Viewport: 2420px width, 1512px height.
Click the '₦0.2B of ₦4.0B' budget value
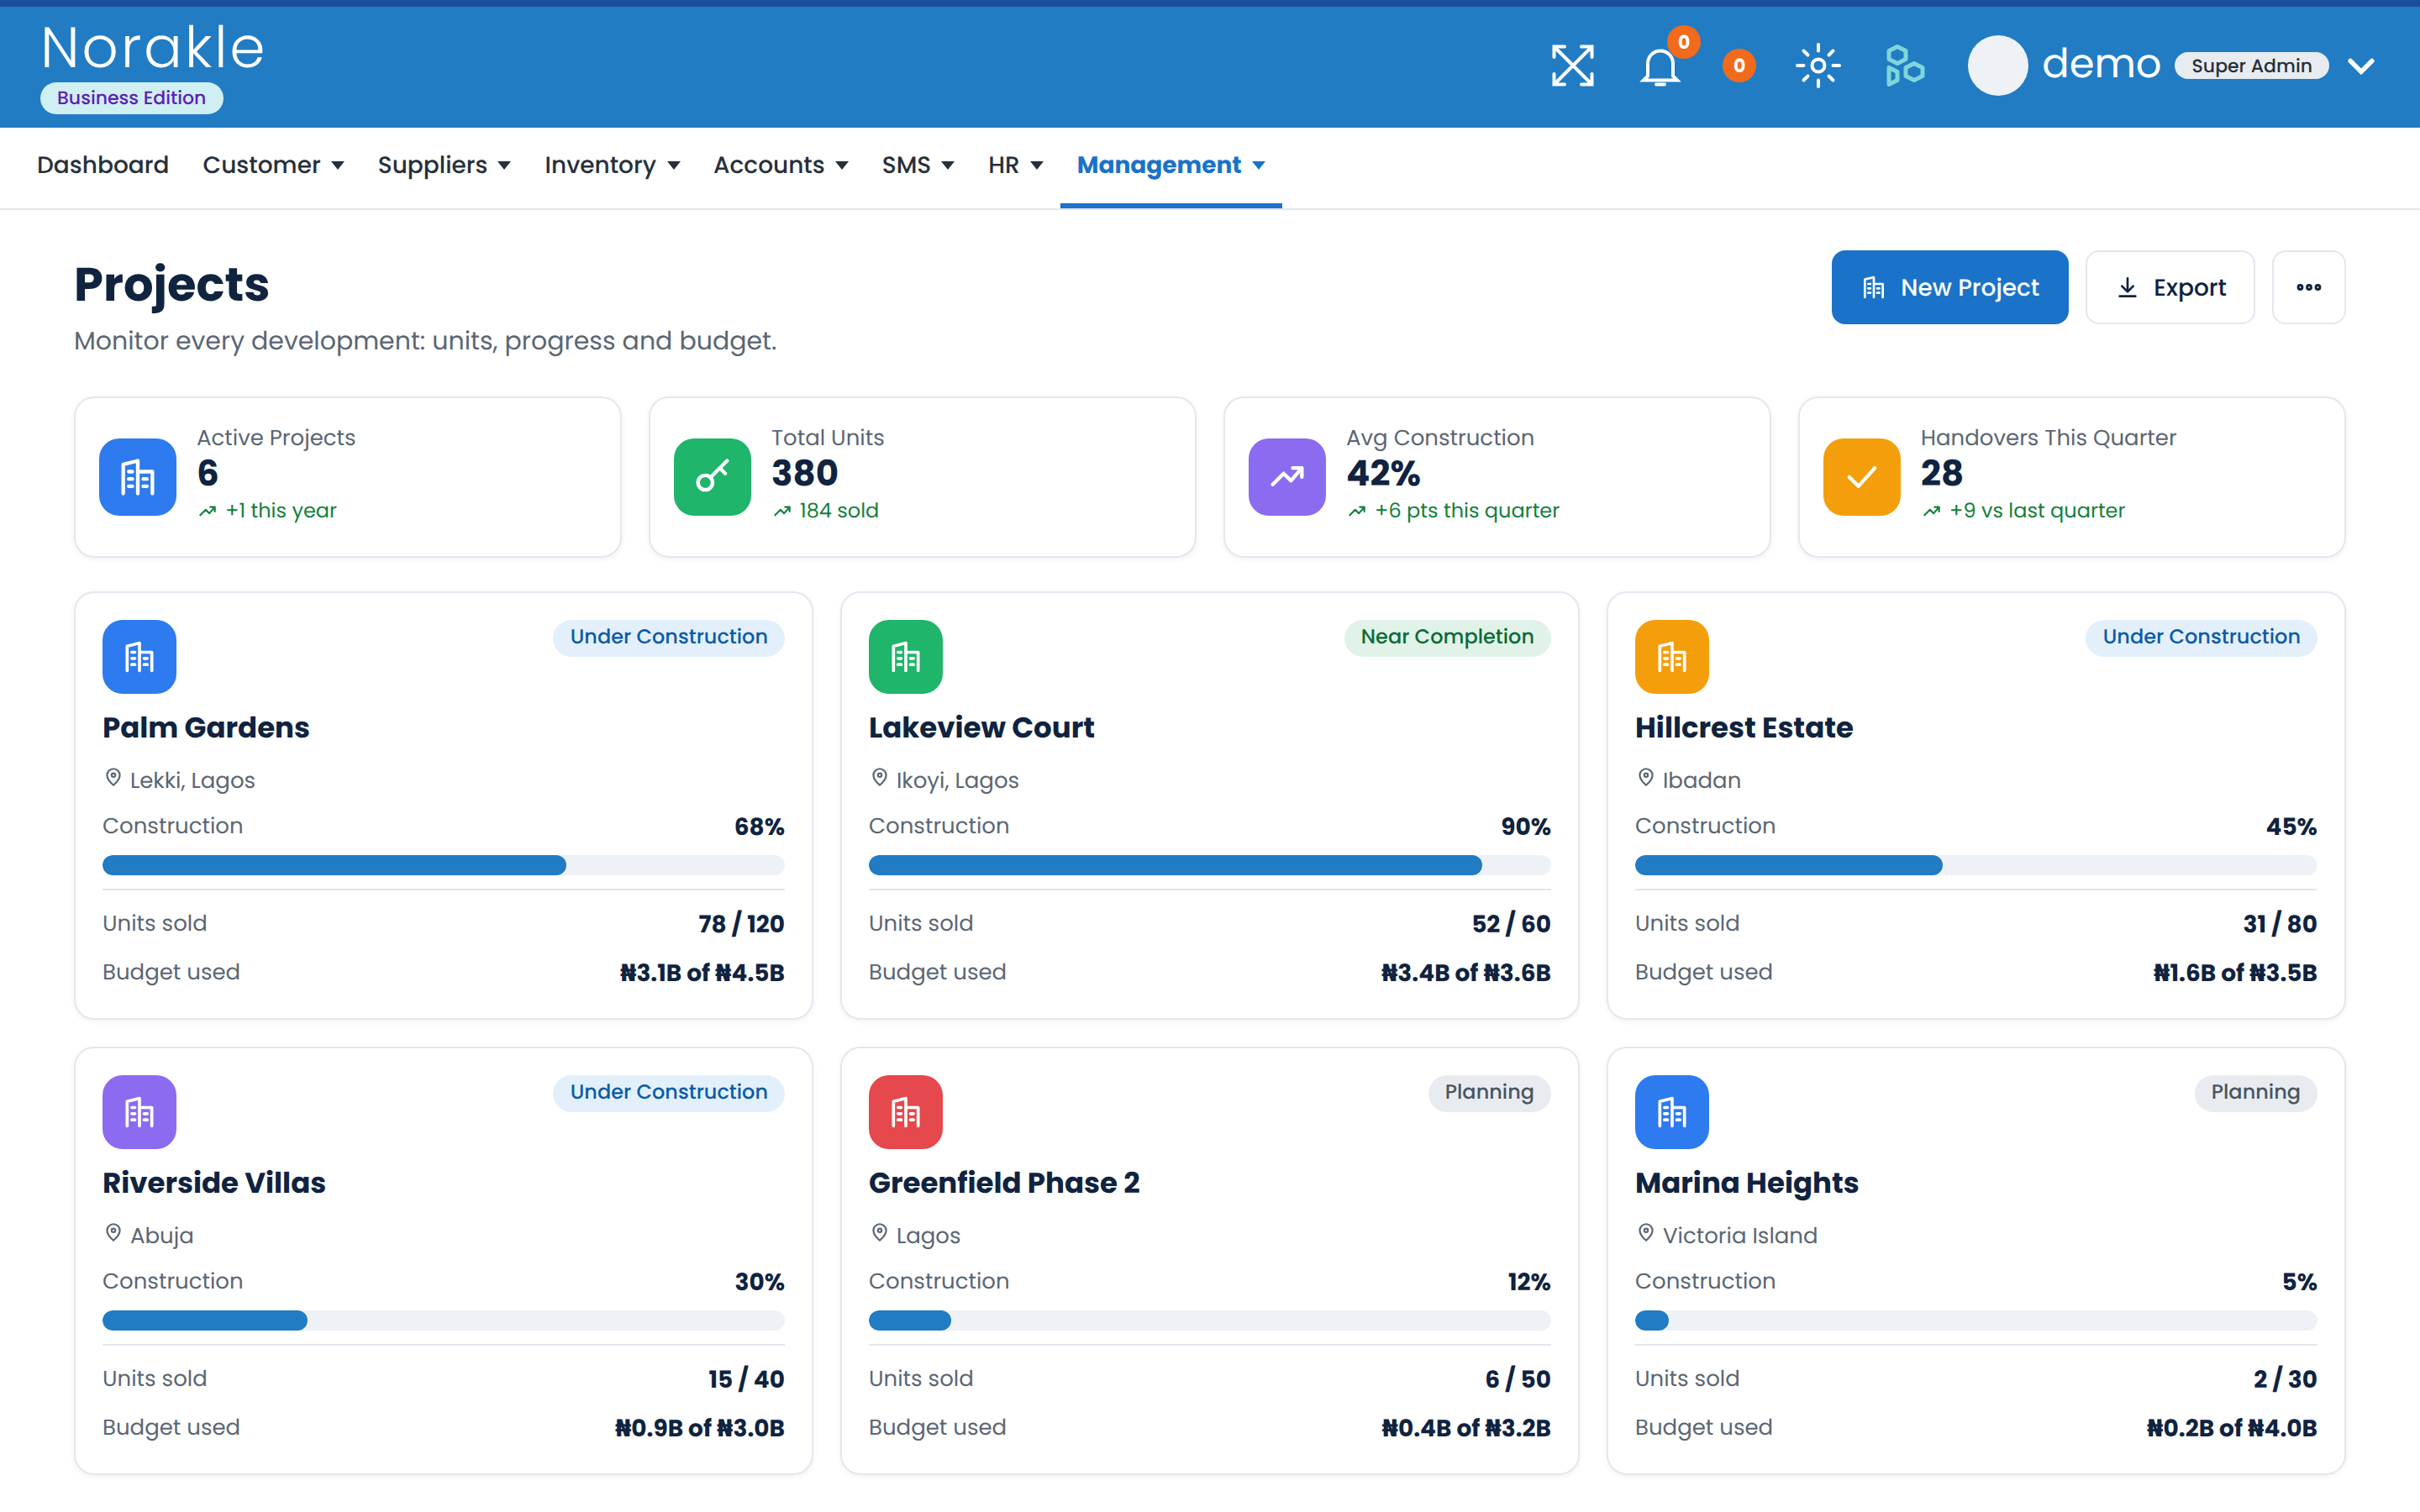click(2231, 1427)
